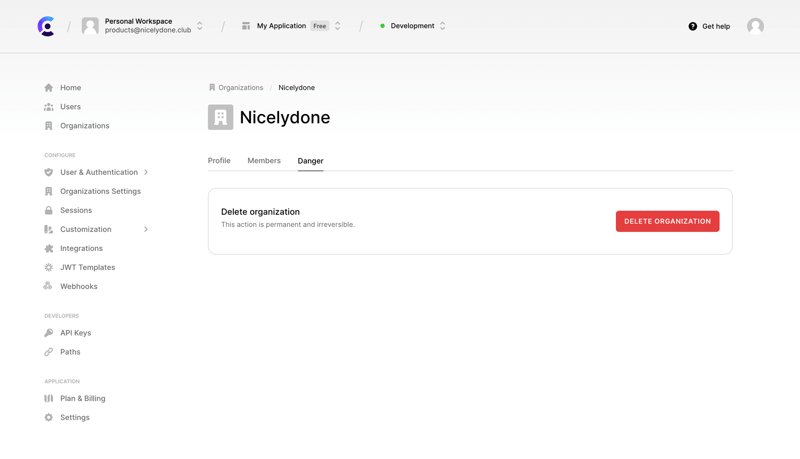
Task: Click the Clerk logo icon
Action: click(x=46, y=26)
